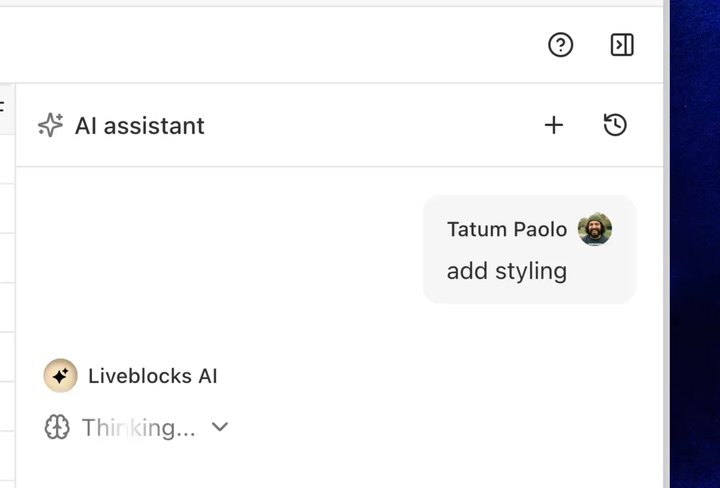
Task: Click Tatum Paolo's avatar photo
Action: click(x=595, y=229)
